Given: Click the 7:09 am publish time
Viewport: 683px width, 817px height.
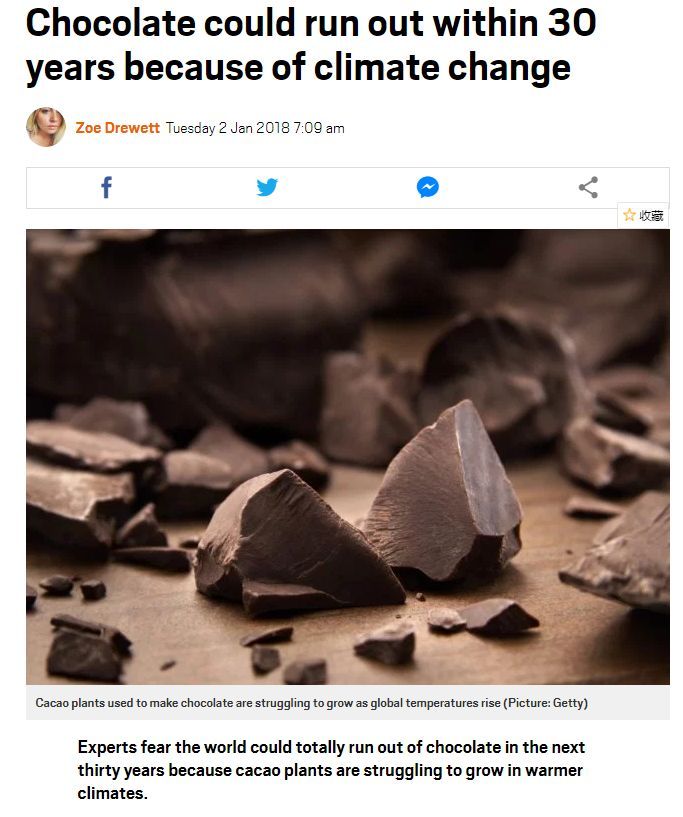Looking at the screenshot, I should pos(319,128).
